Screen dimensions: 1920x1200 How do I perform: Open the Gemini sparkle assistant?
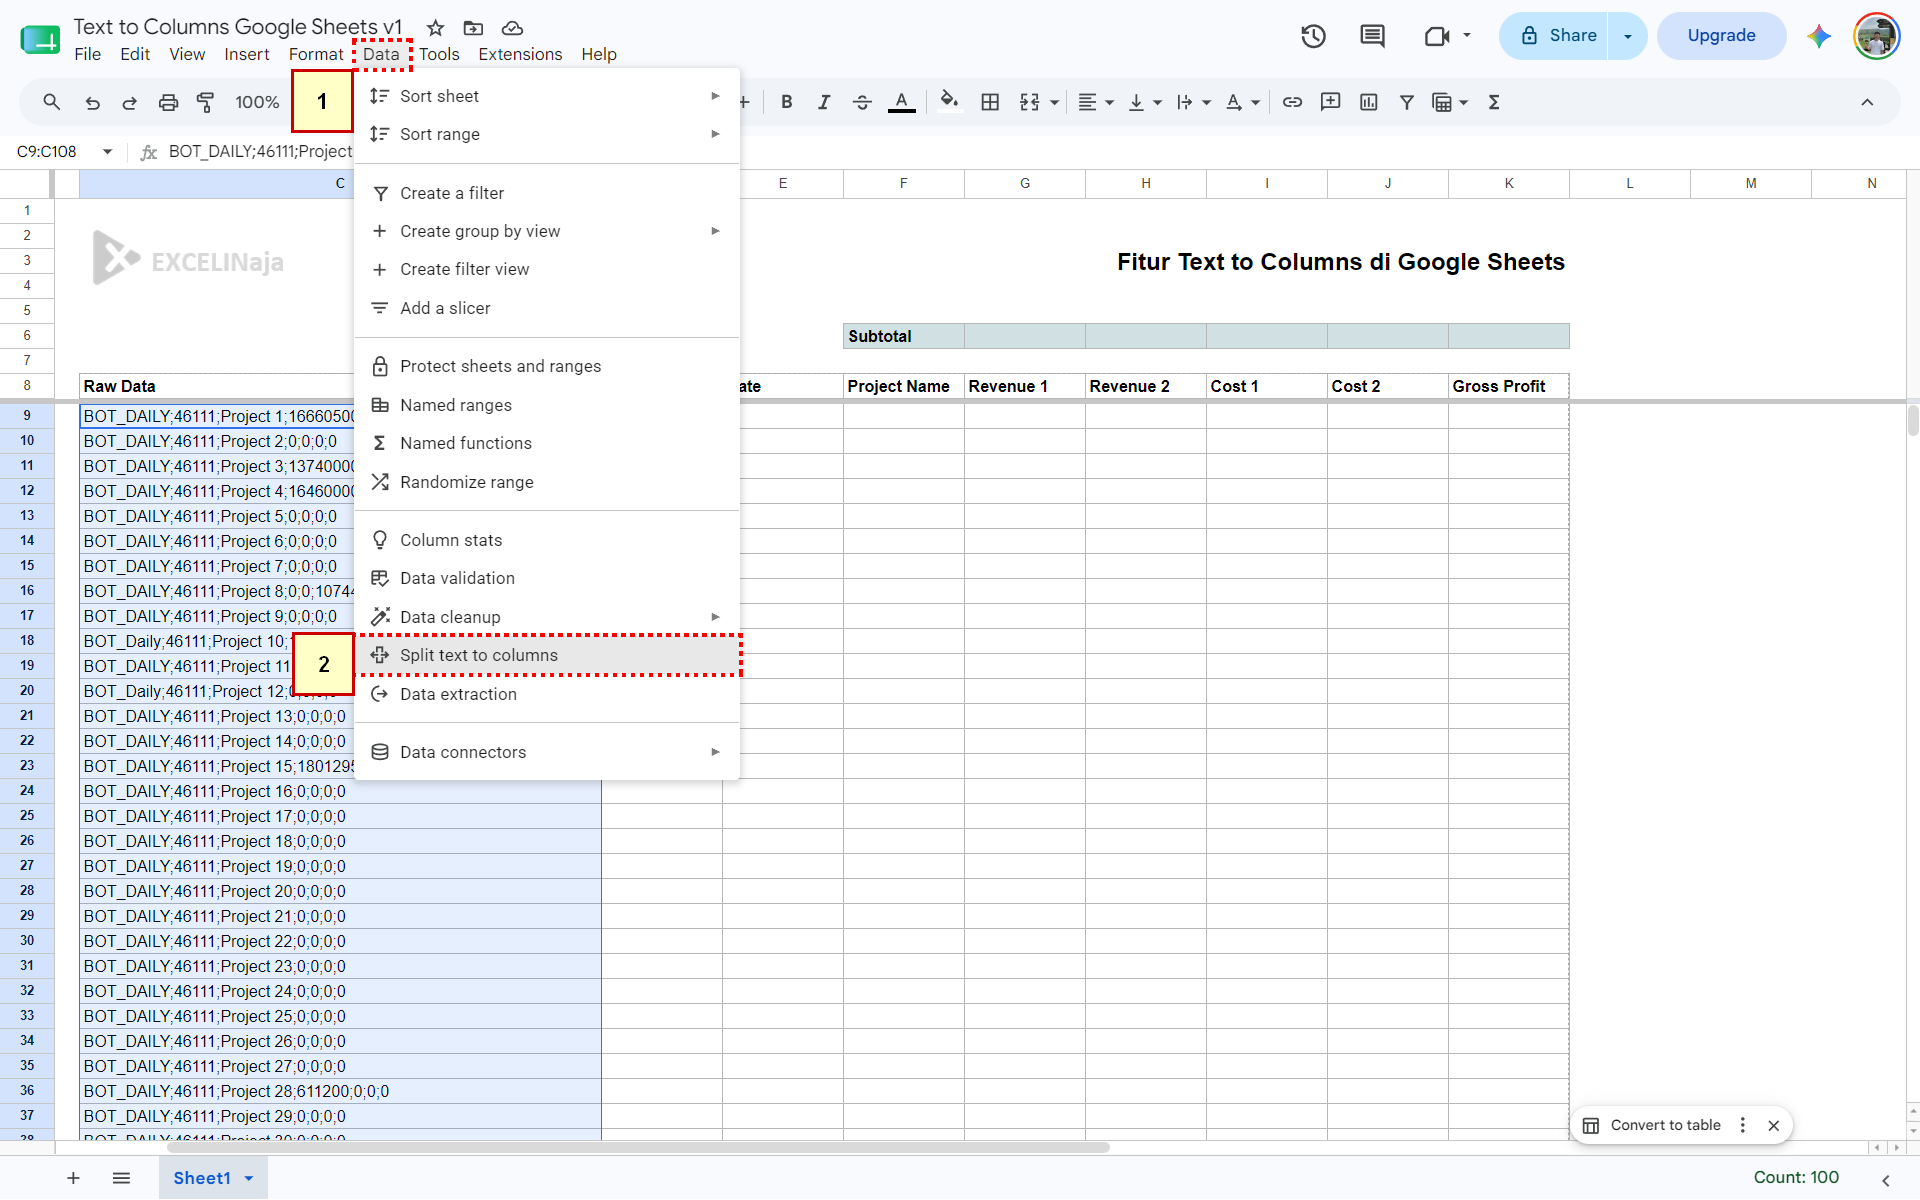(x=1819, y=36)
